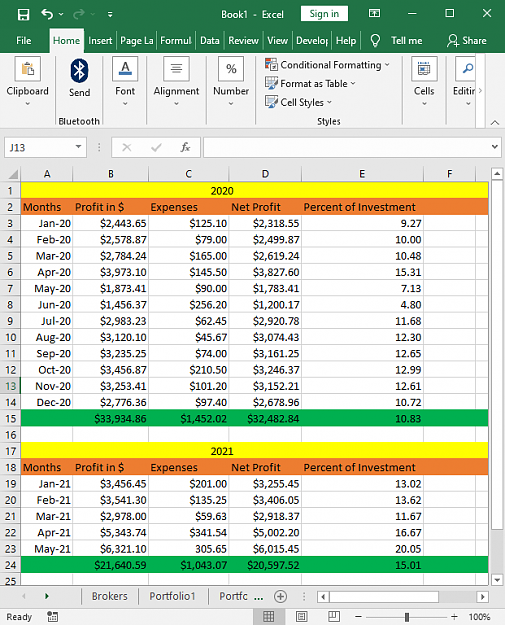Screen dimensions: 505x625
Task: Expand the Alignment group
Action: pos(176,82)
